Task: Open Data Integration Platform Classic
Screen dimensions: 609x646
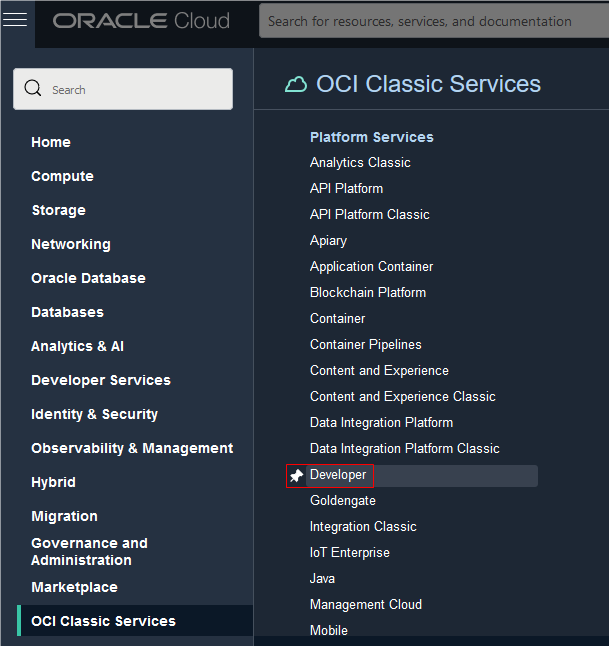Action: click(405, 448)
